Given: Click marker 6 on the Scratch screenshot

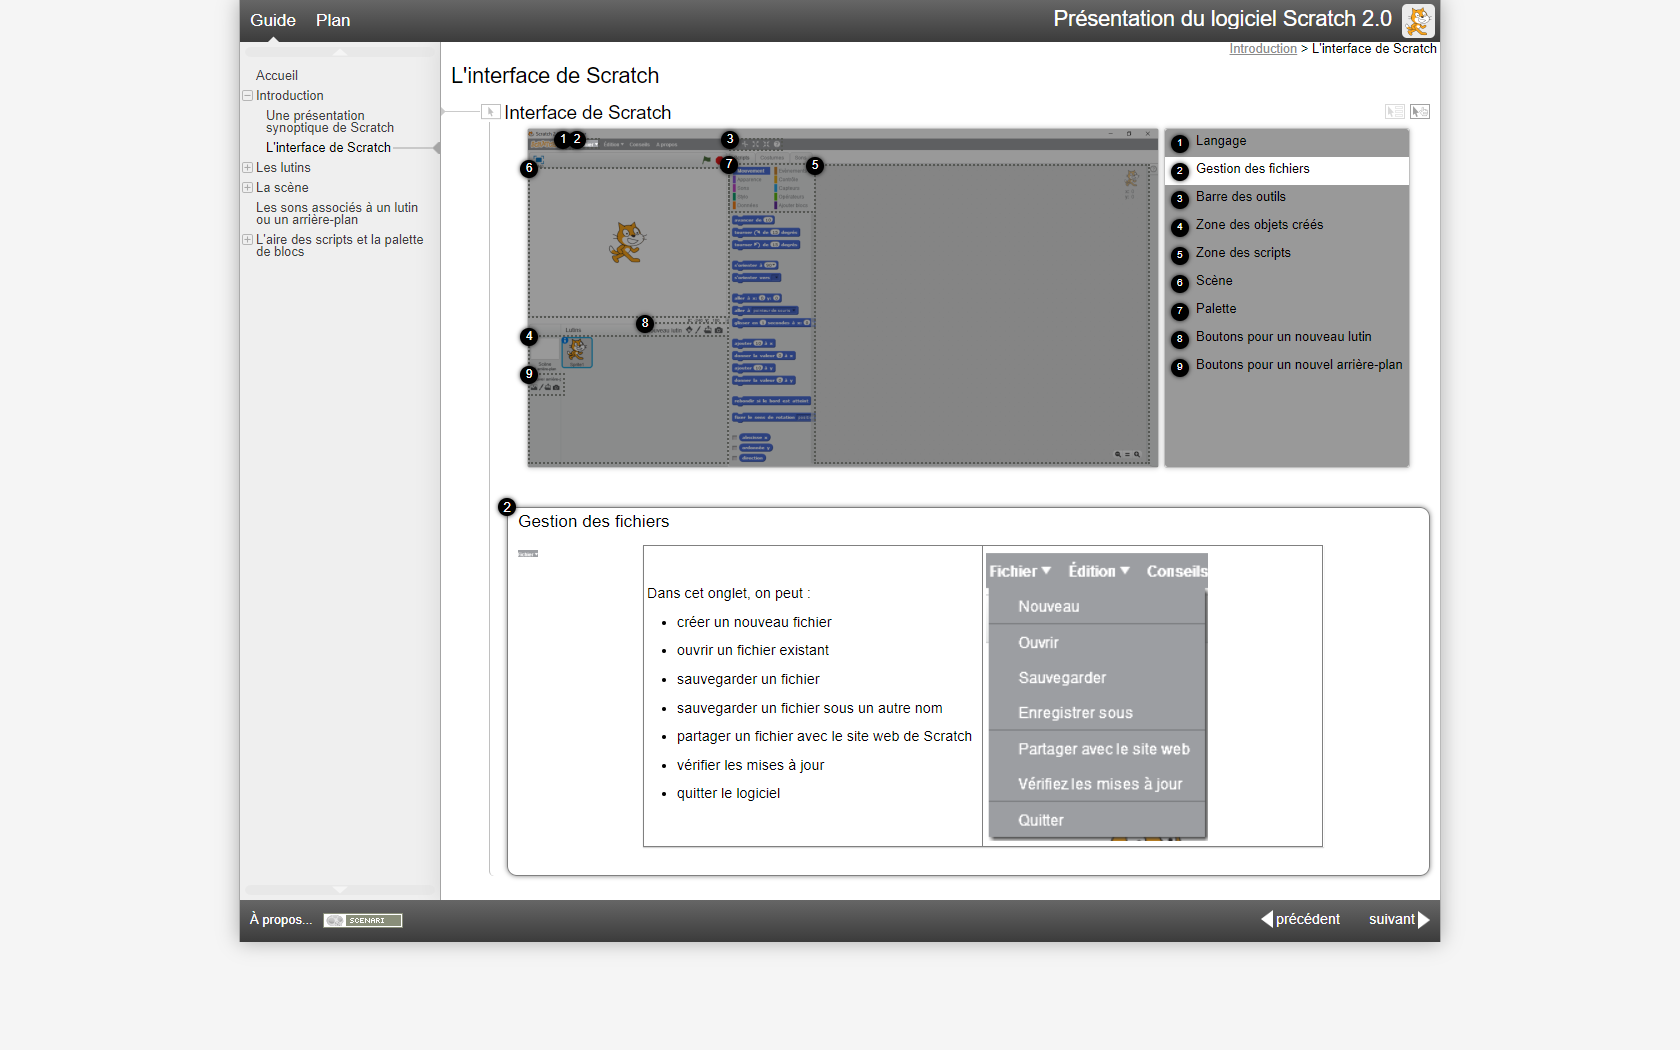Looking at the screenshot, I should tap(529, 168).
